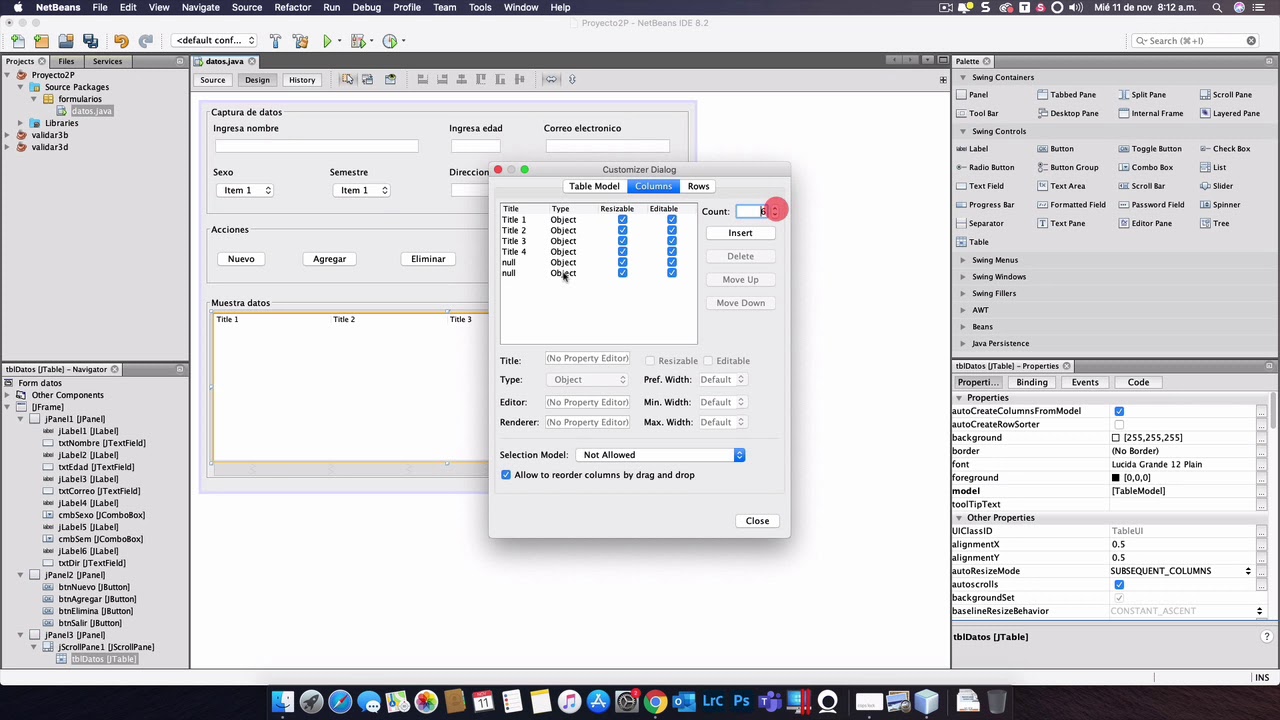Click the New File toolbar icon

[18, 41]
